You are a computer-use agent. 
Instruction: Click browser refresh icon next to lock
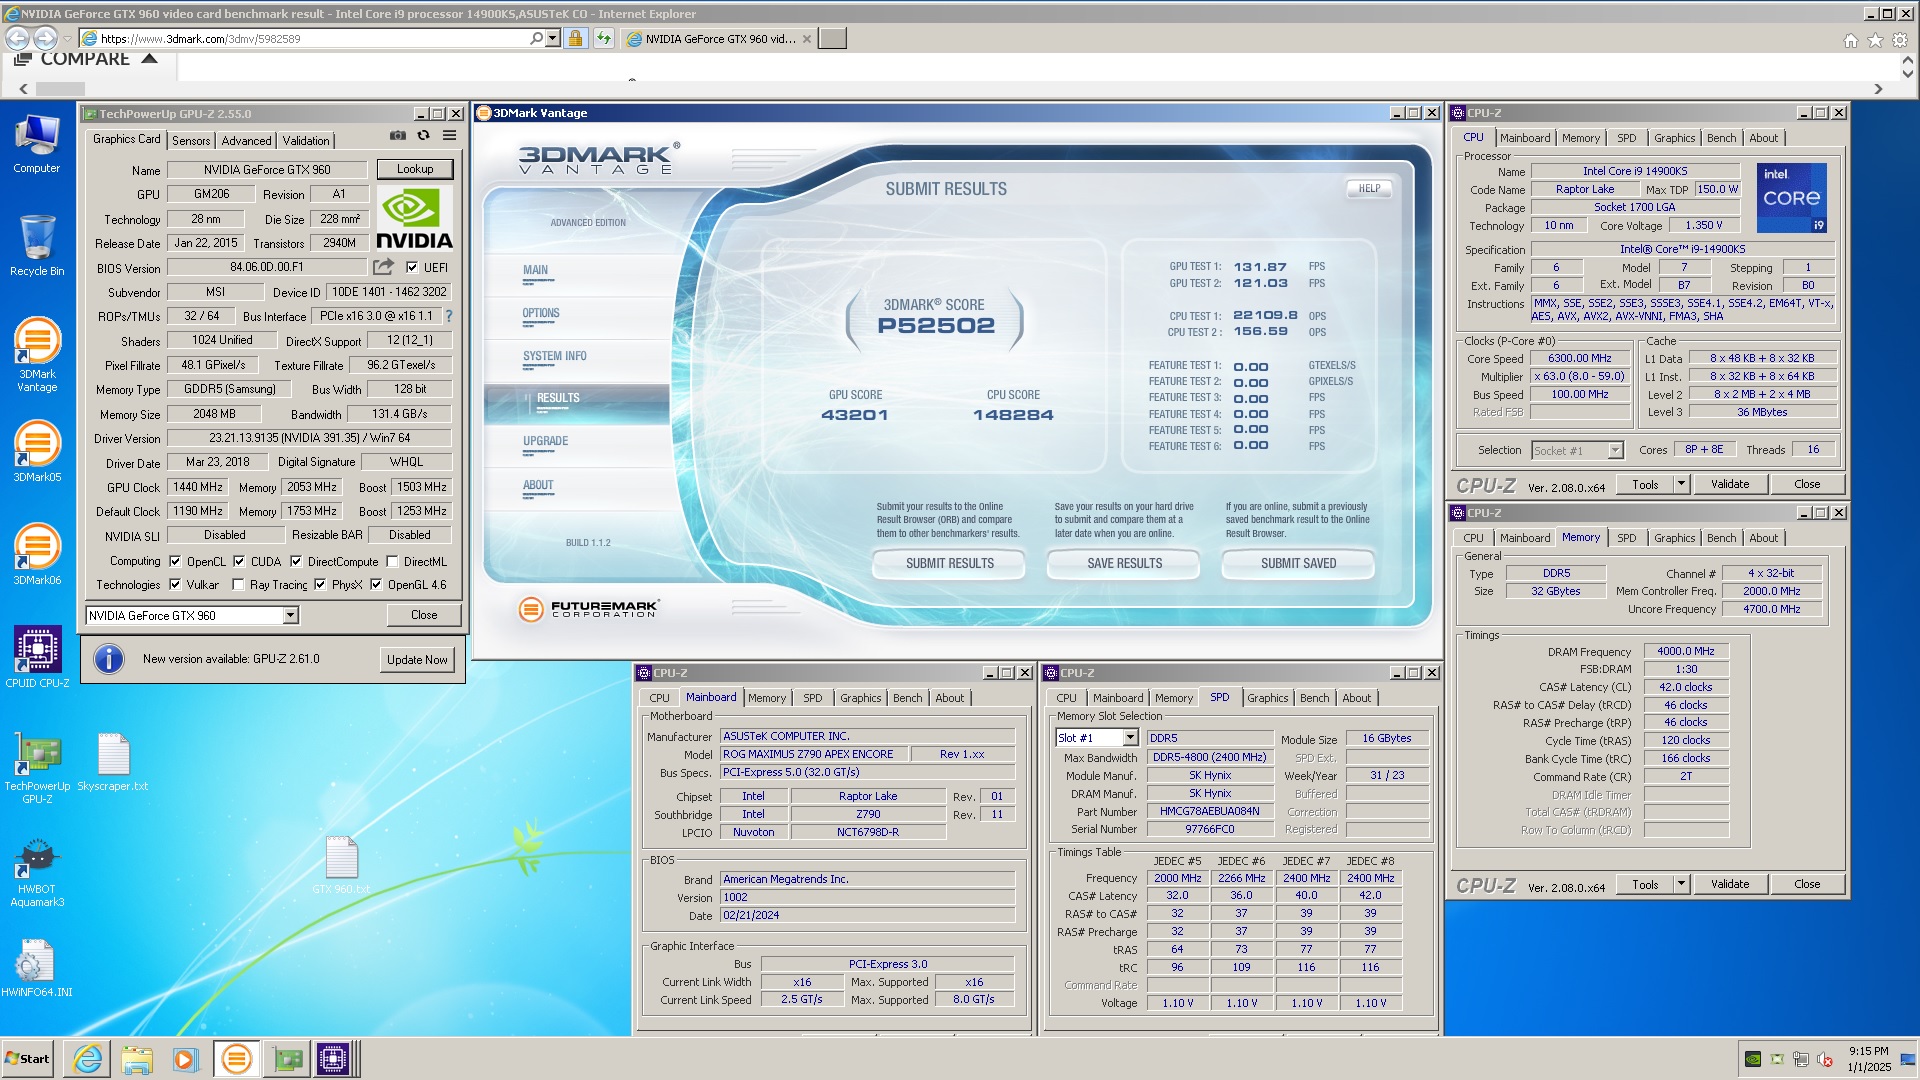pyautogui.click(x=603, y=38)
